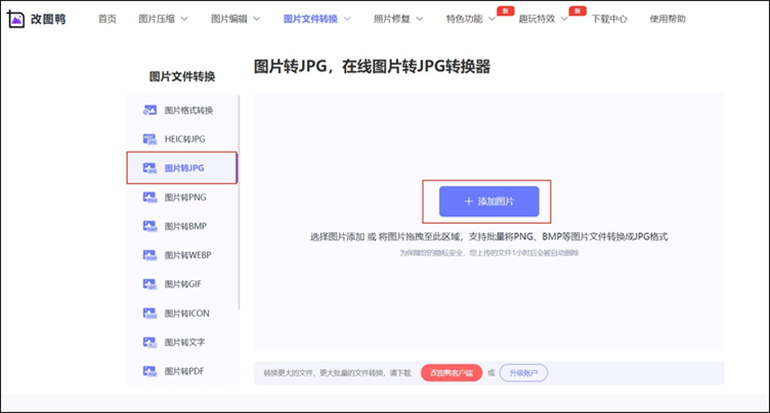This screenshot has height=413, width=770.
Task: Click the red 改图鸭客户端 download button
Action: (x=451, y=373)
